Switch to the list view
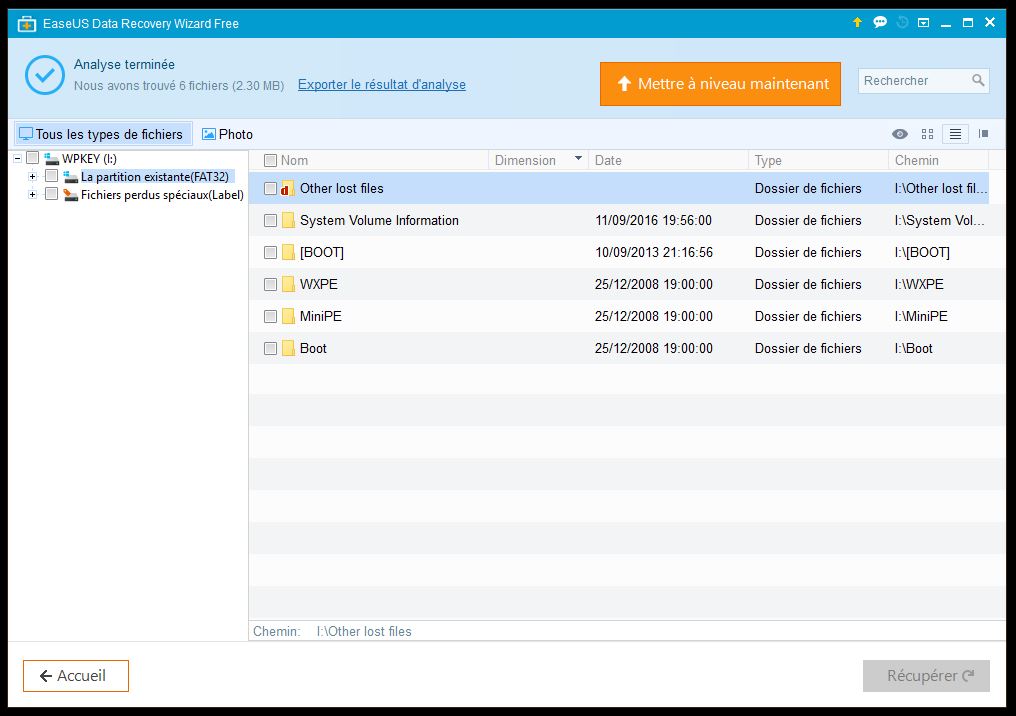This screenshot has height=716, width=1016. 955,134
